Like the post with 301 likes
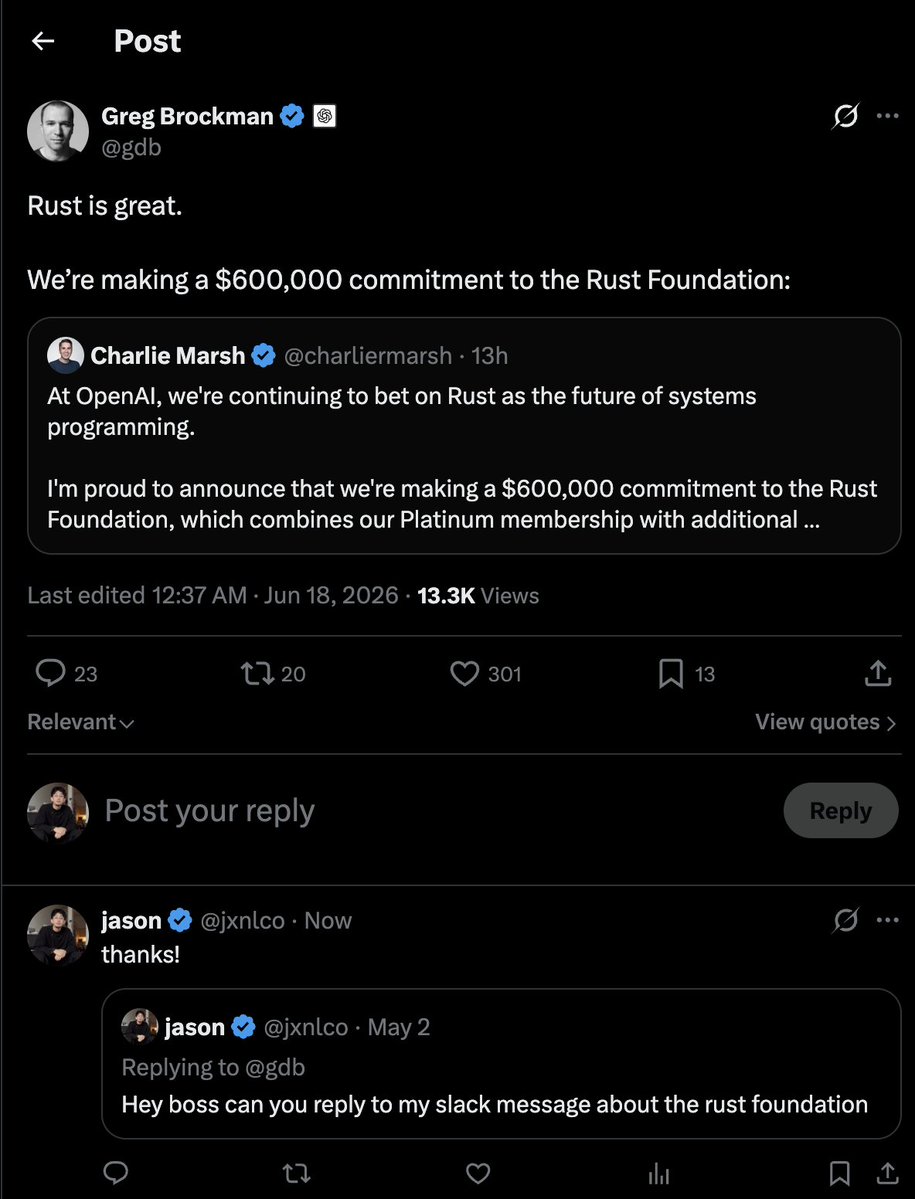 click(x=485, y=674)
